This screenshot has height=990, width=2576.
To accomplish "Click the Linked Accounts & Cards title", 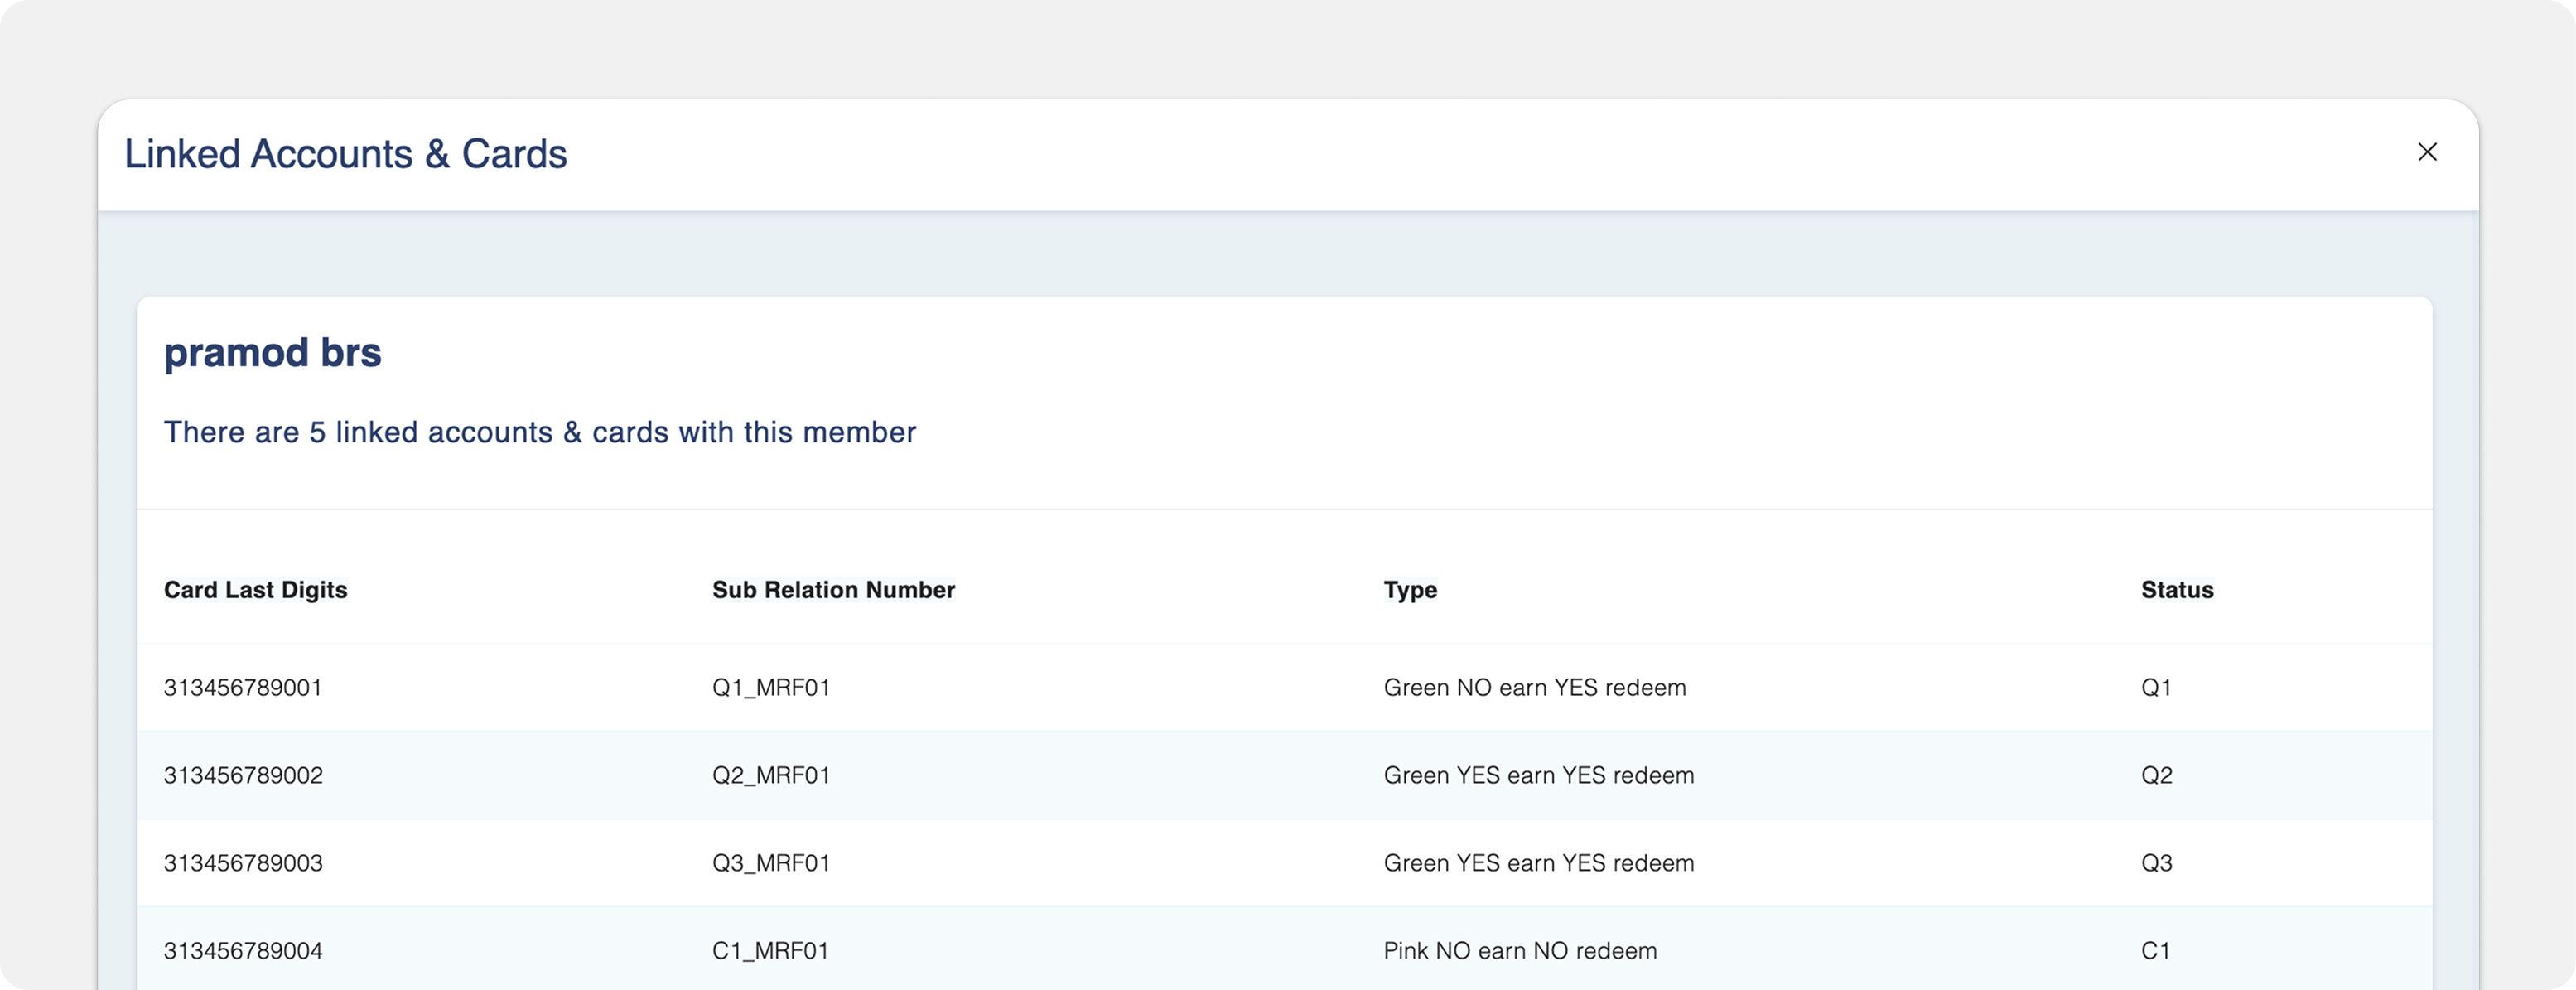I will click(345, 154).
